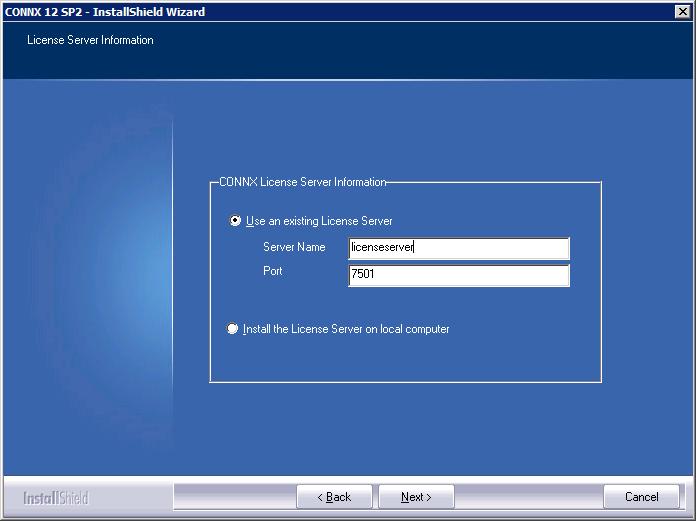The width and height of the screenshot is (696, 521).
Task: Click the Server Name input field
Action: 459,248
